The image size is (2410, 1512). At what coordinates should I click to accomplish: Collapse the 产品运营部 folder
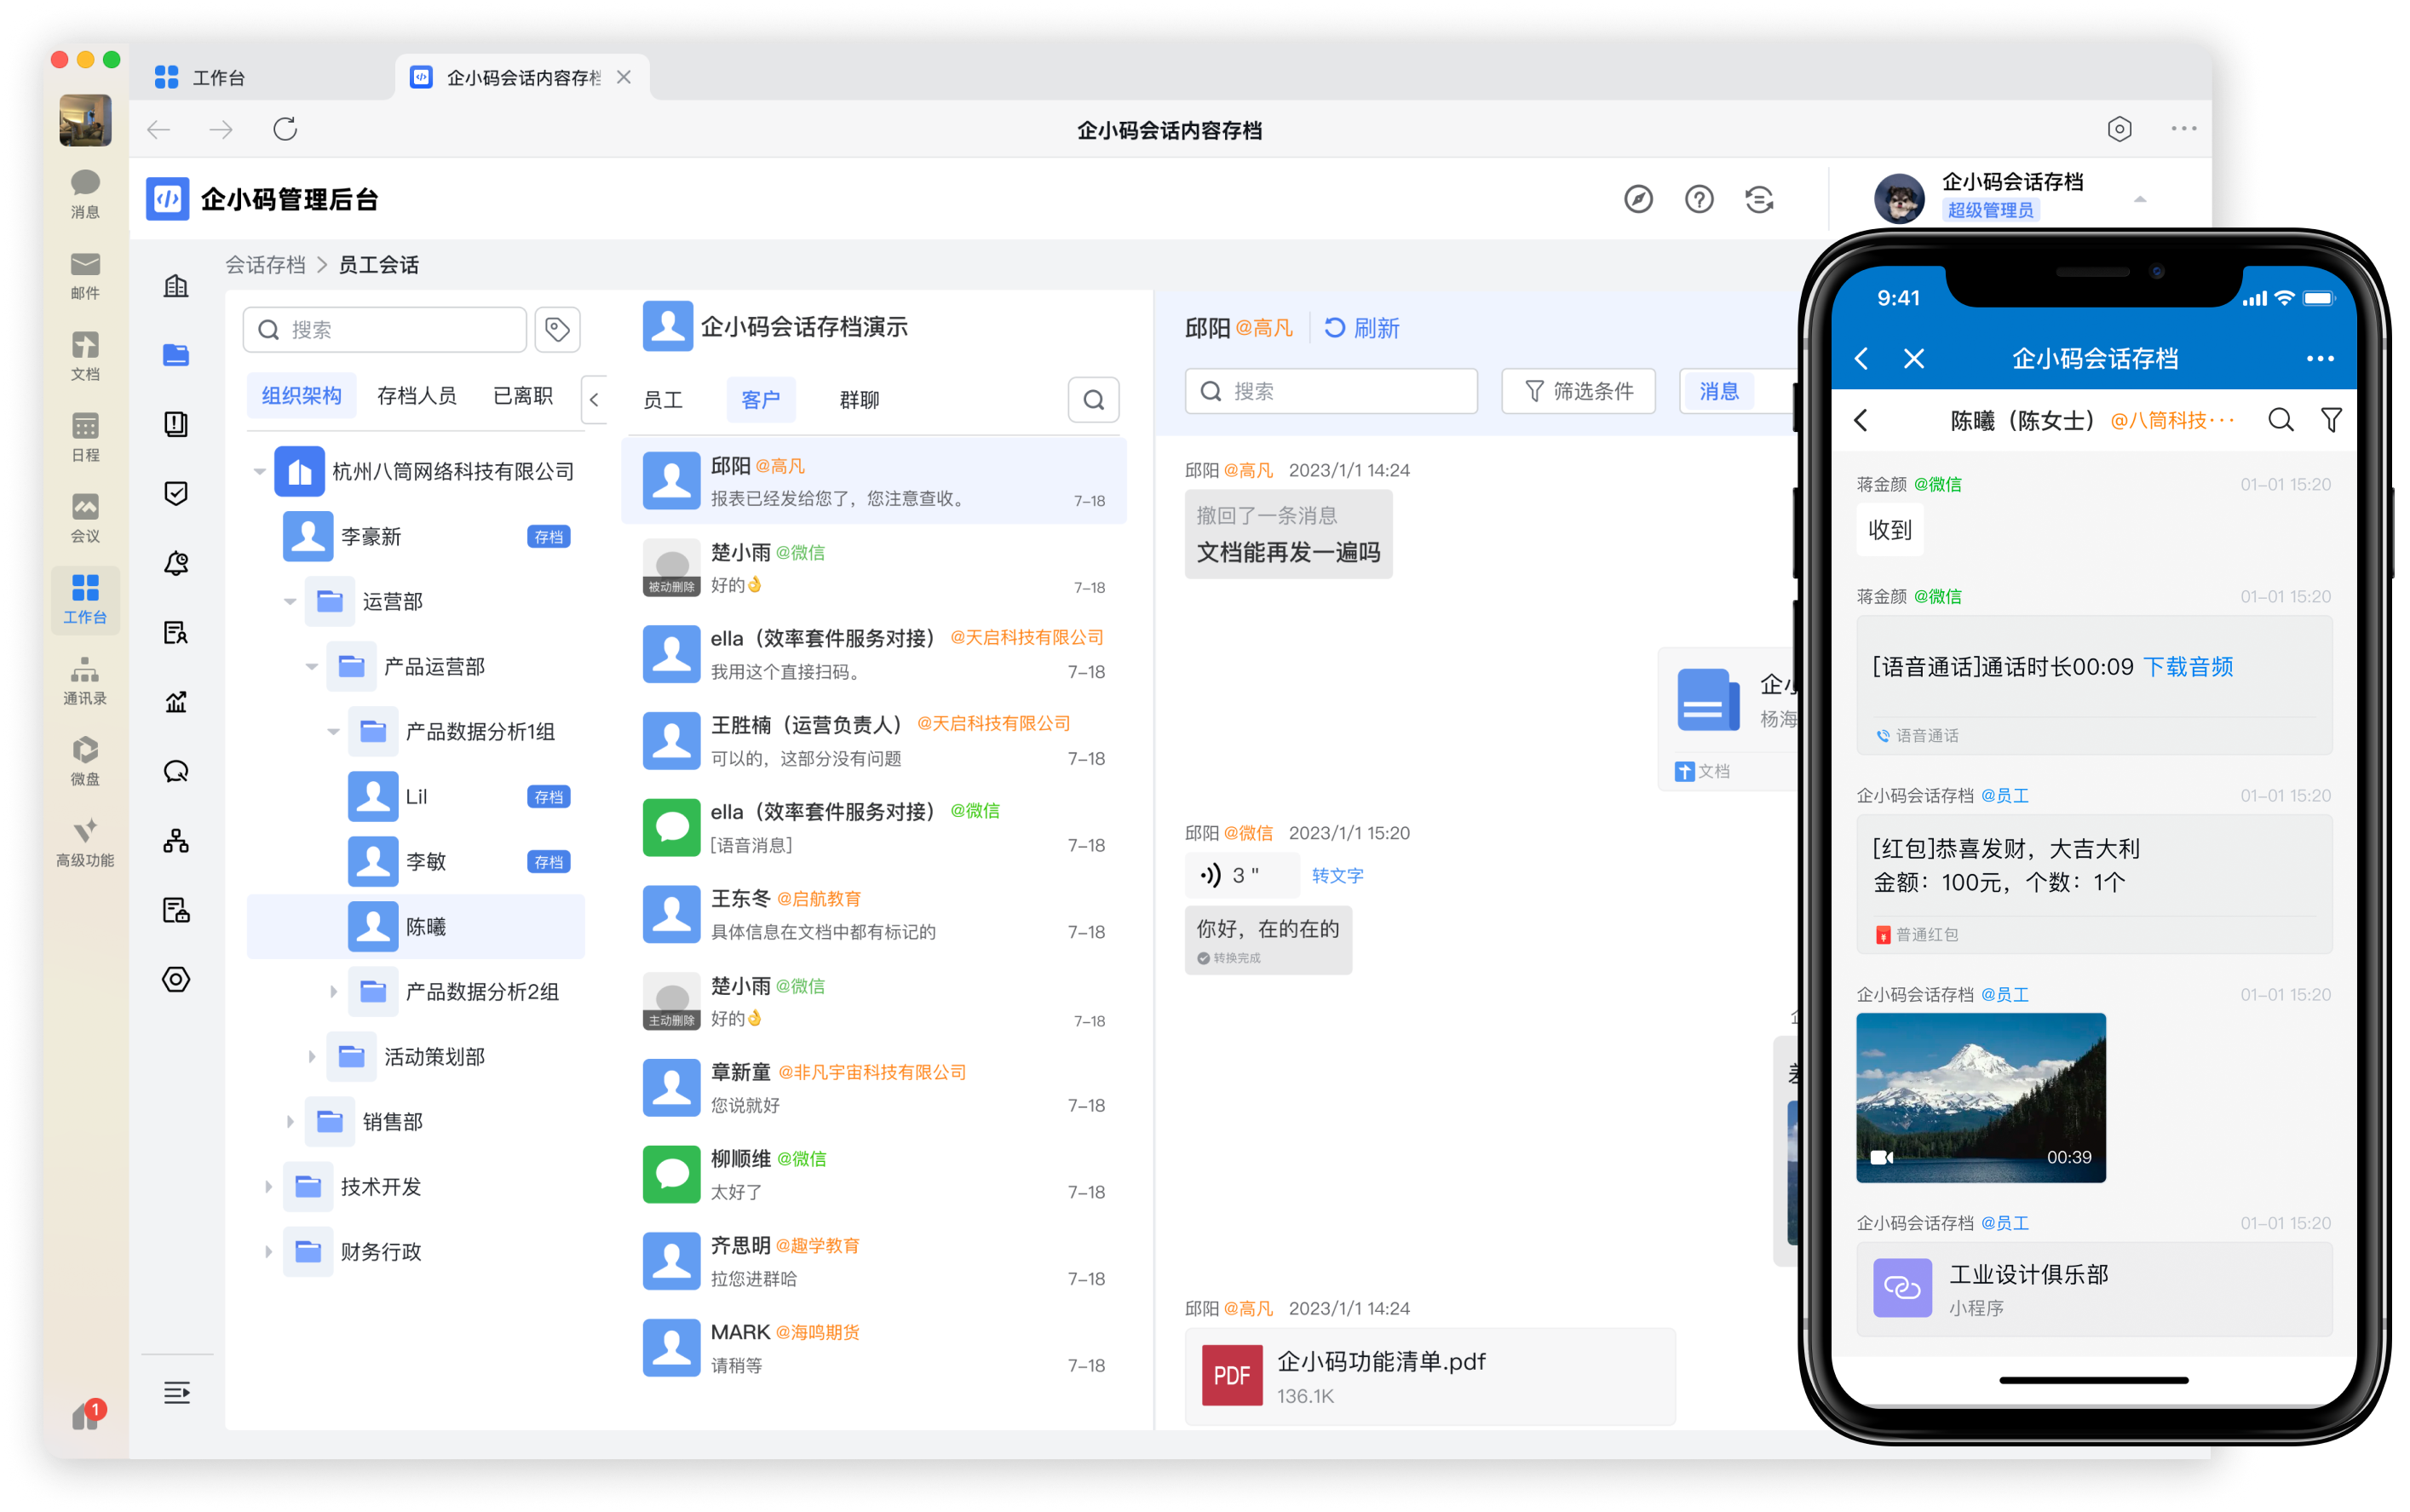[x=312, y=666]
